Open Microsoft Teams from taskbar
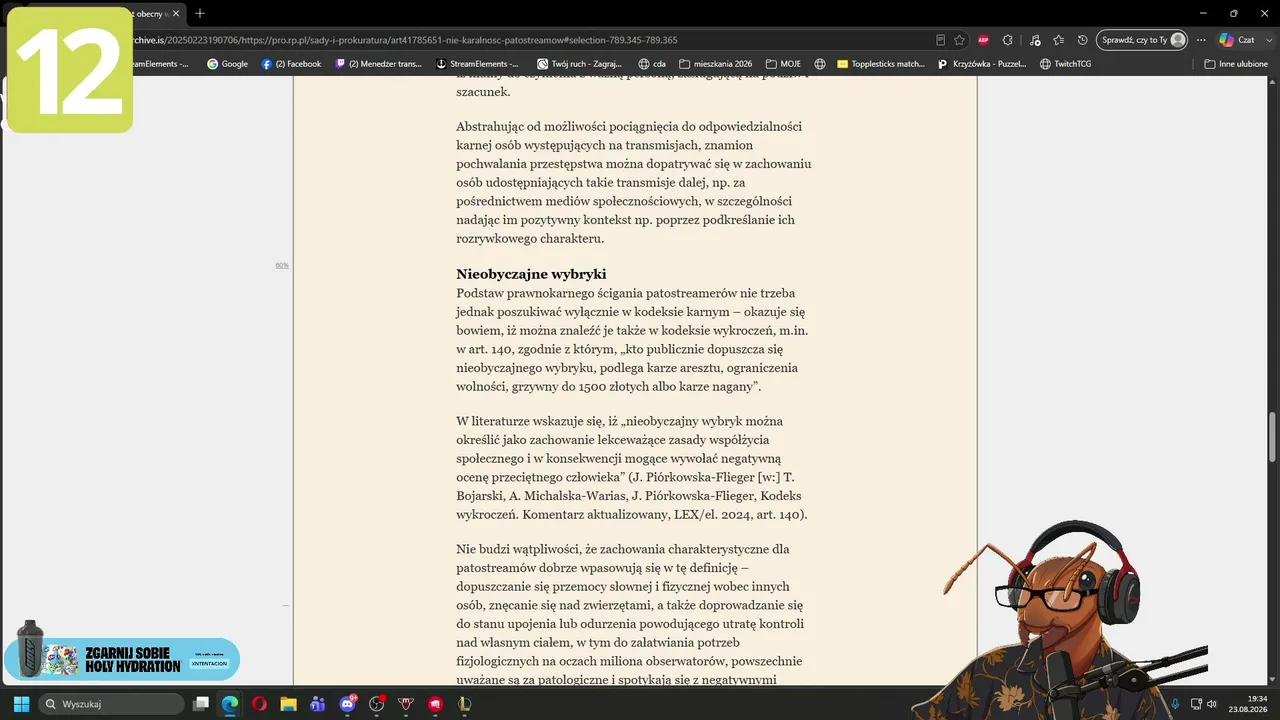Viewport: 1280px width, 720px height. click(318, 704)
